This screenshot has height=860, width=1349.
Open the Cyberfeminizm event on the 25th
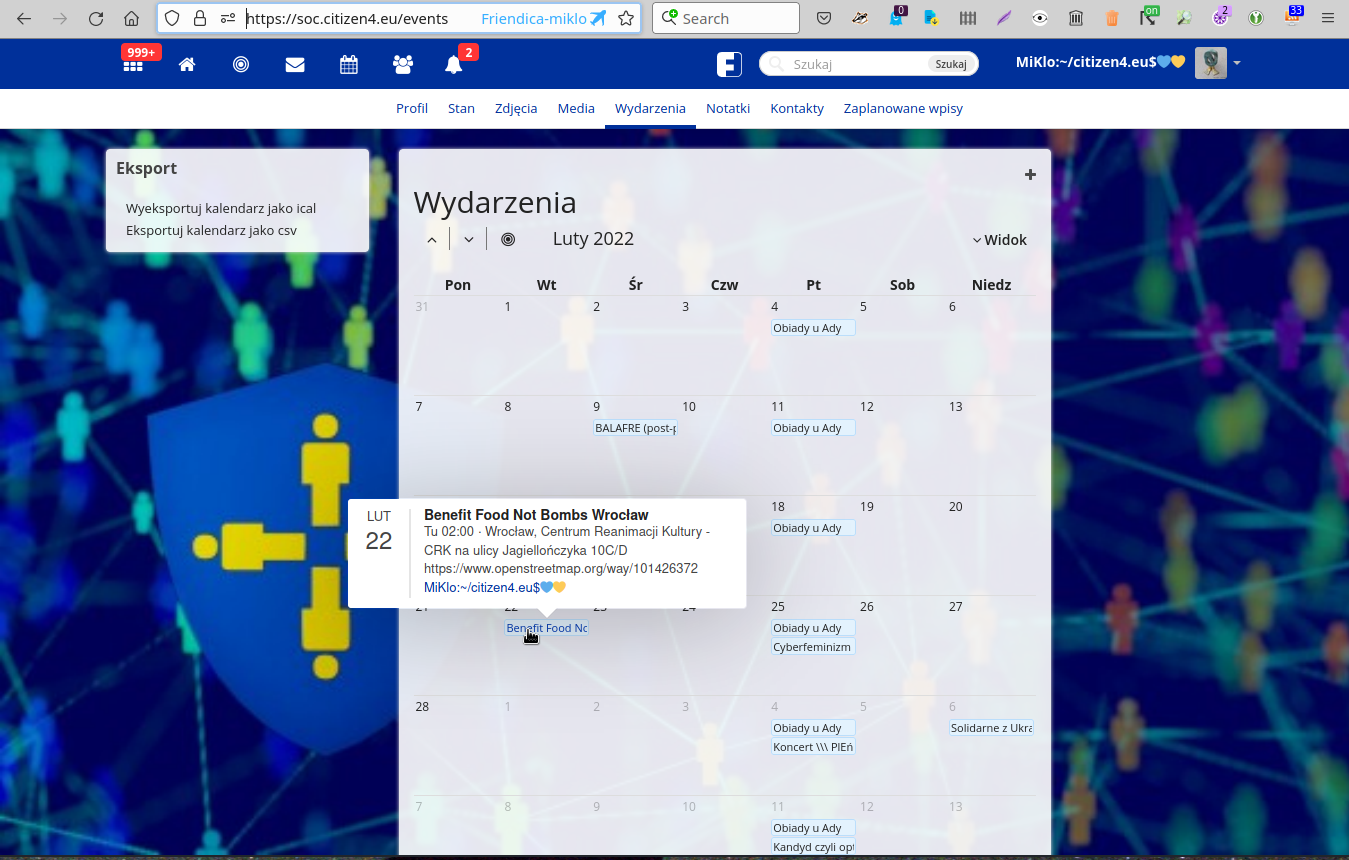tap(812, 647)
